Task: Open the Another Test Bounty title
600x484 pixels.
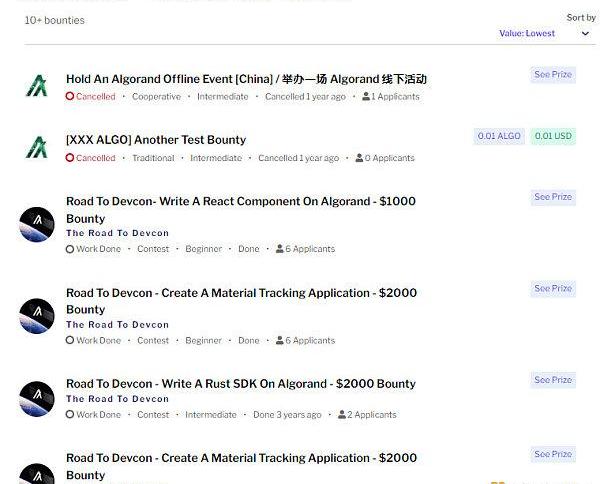Action: (x=156, y=140)
